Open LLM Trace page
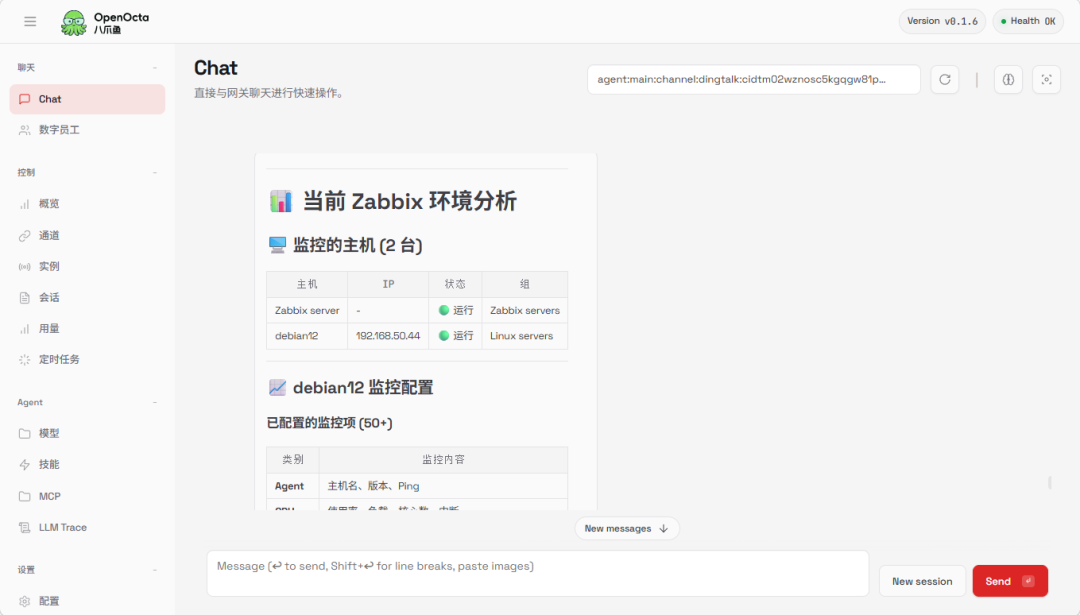 point(87,528)
